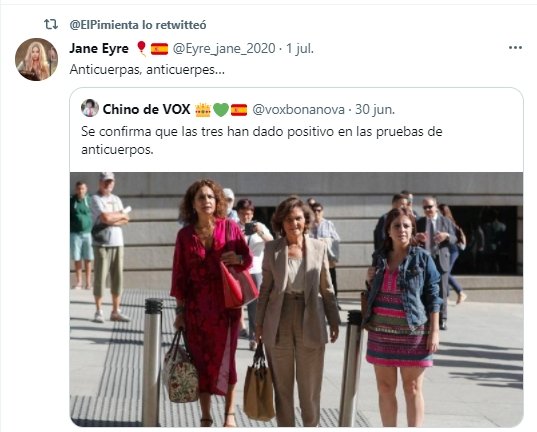
Task: Click the Chino de VOX display name
Action: (147, 110)
